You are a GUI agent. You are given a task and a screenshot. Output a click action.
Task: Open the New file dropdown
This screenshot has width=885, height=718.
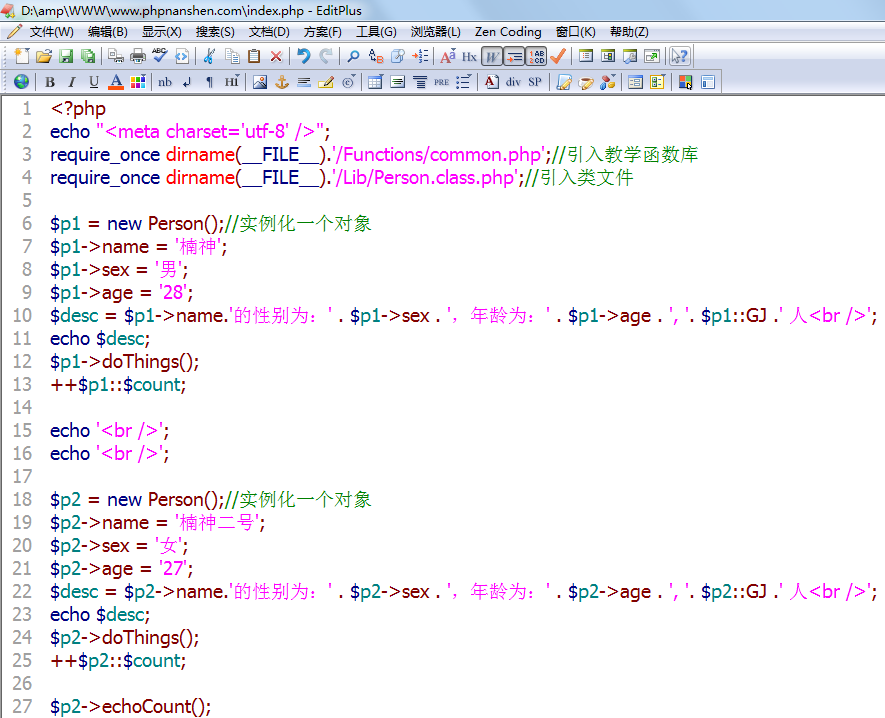click(21, 56)
